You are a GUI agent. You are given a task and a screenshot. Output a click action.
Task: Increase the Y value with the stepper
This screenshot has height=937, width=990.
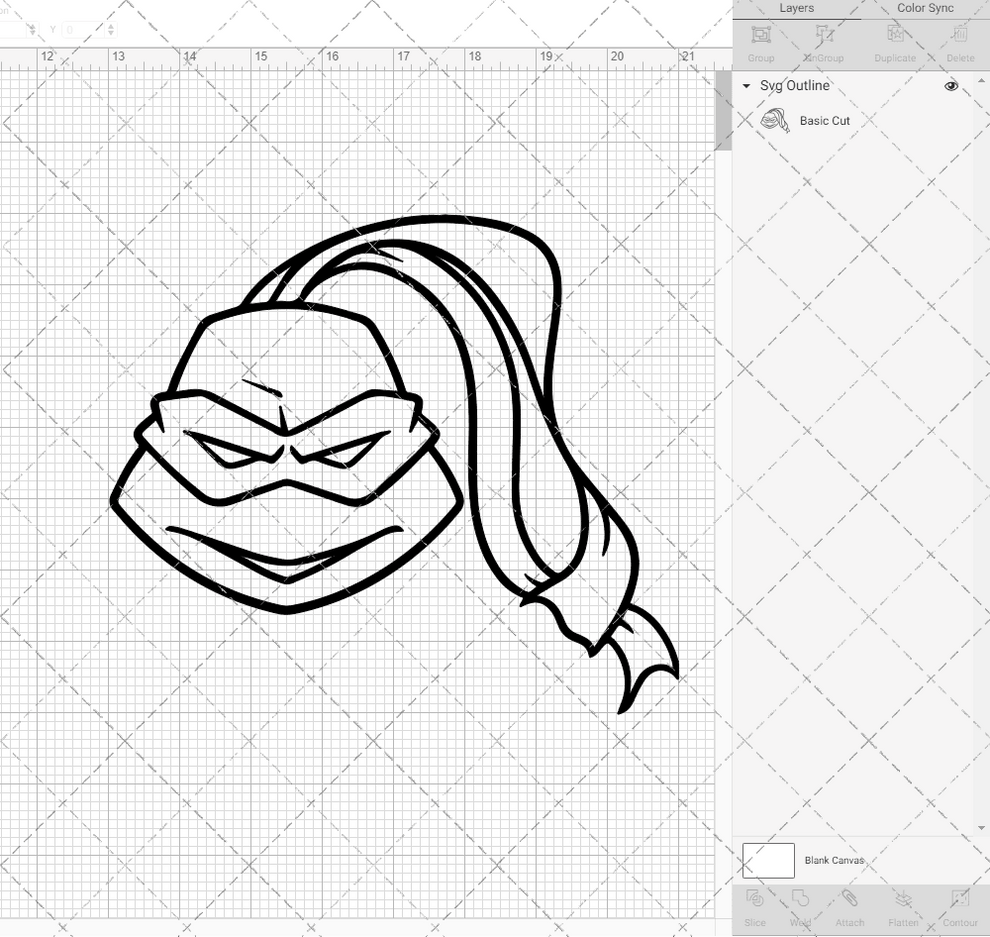click(x=110, y=26)
